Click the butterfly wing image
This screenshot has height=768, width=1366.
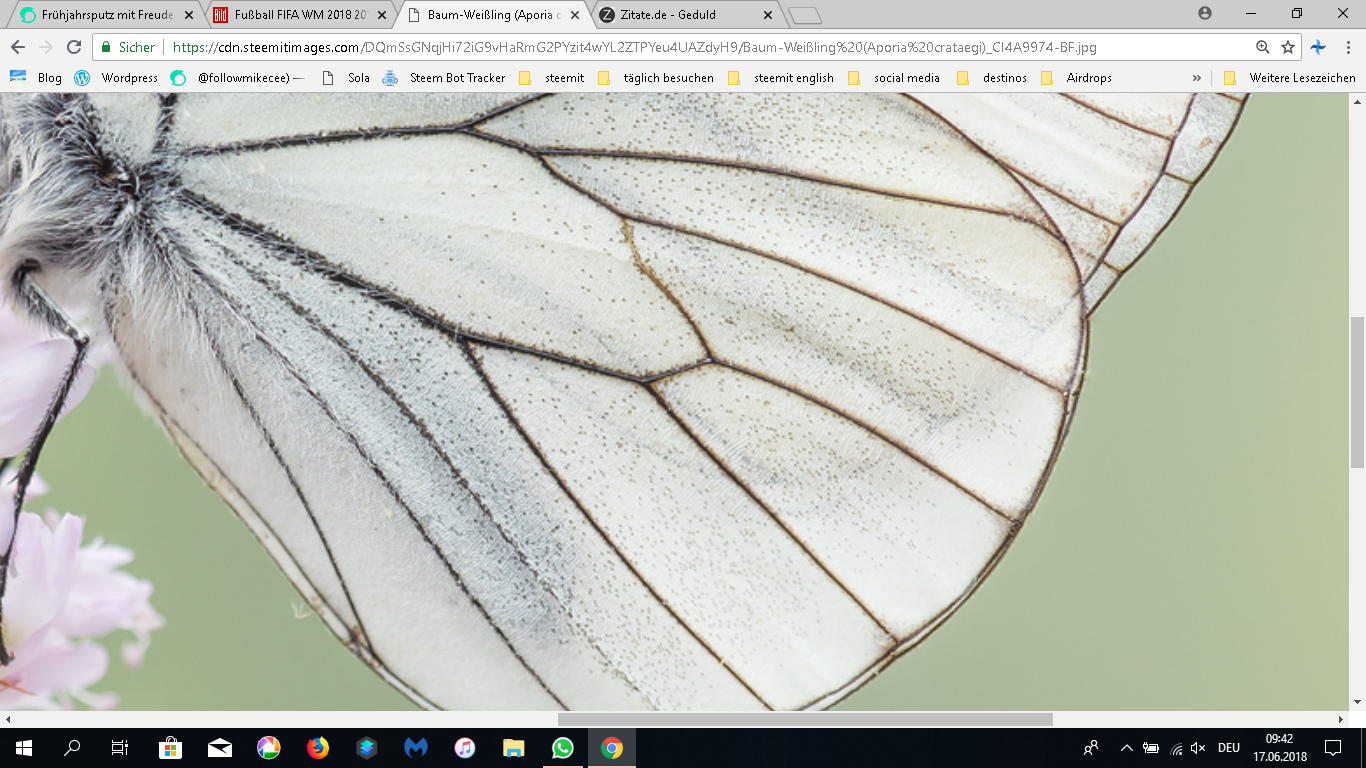674,402
